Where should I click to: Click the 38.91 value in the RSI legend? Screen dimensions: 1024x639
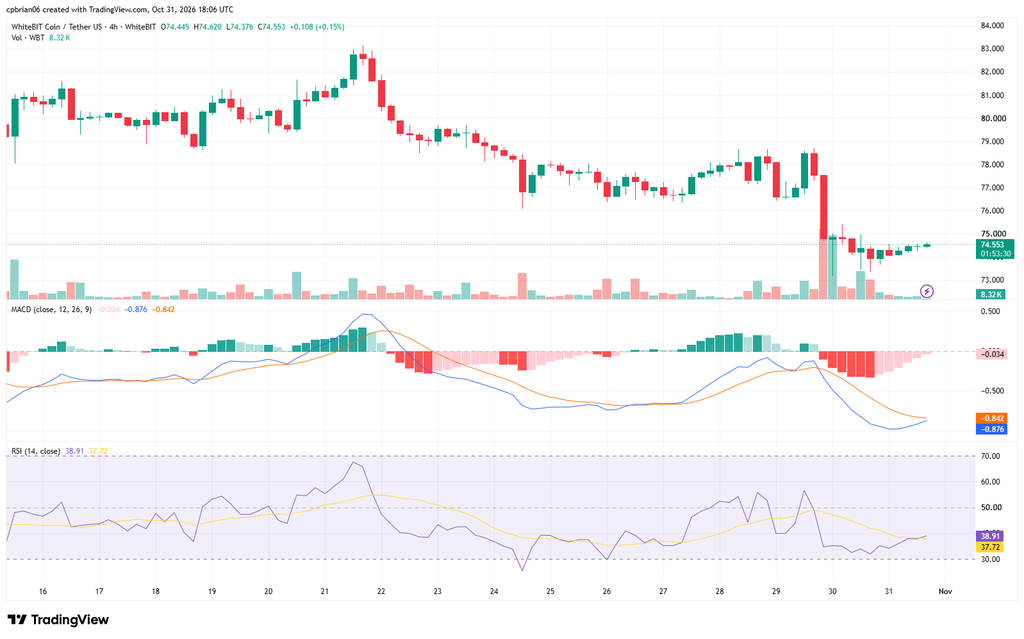point(74,451)
